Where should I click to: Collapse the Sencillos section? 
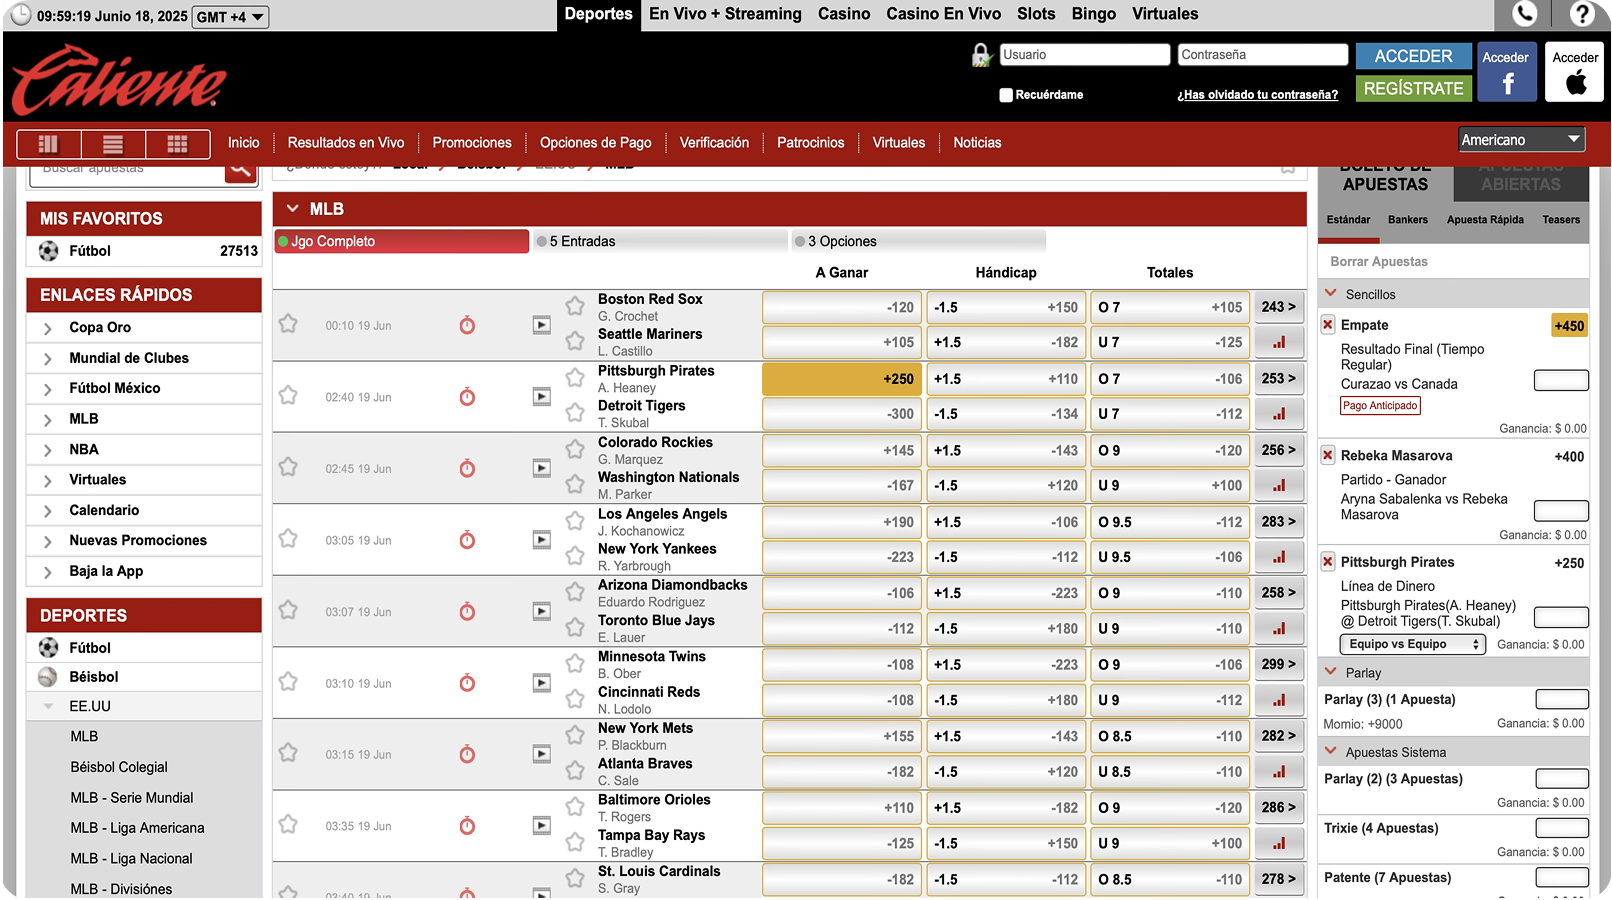[1331, 294]
